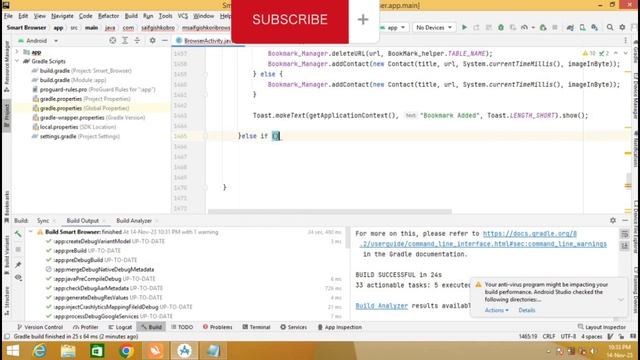640x360 pixels.
Task: Click Select Opened File target icon
Action: [x=113, y=40]
